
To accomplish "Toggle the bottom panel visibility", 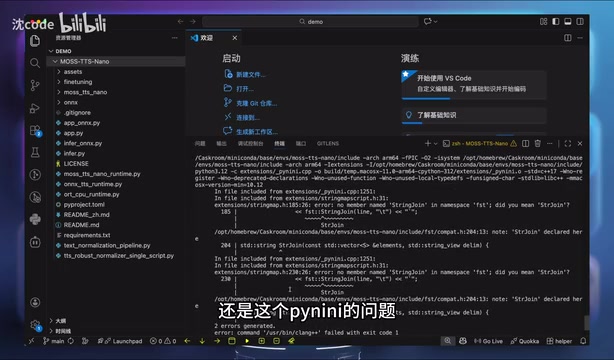I will [568, 22].
